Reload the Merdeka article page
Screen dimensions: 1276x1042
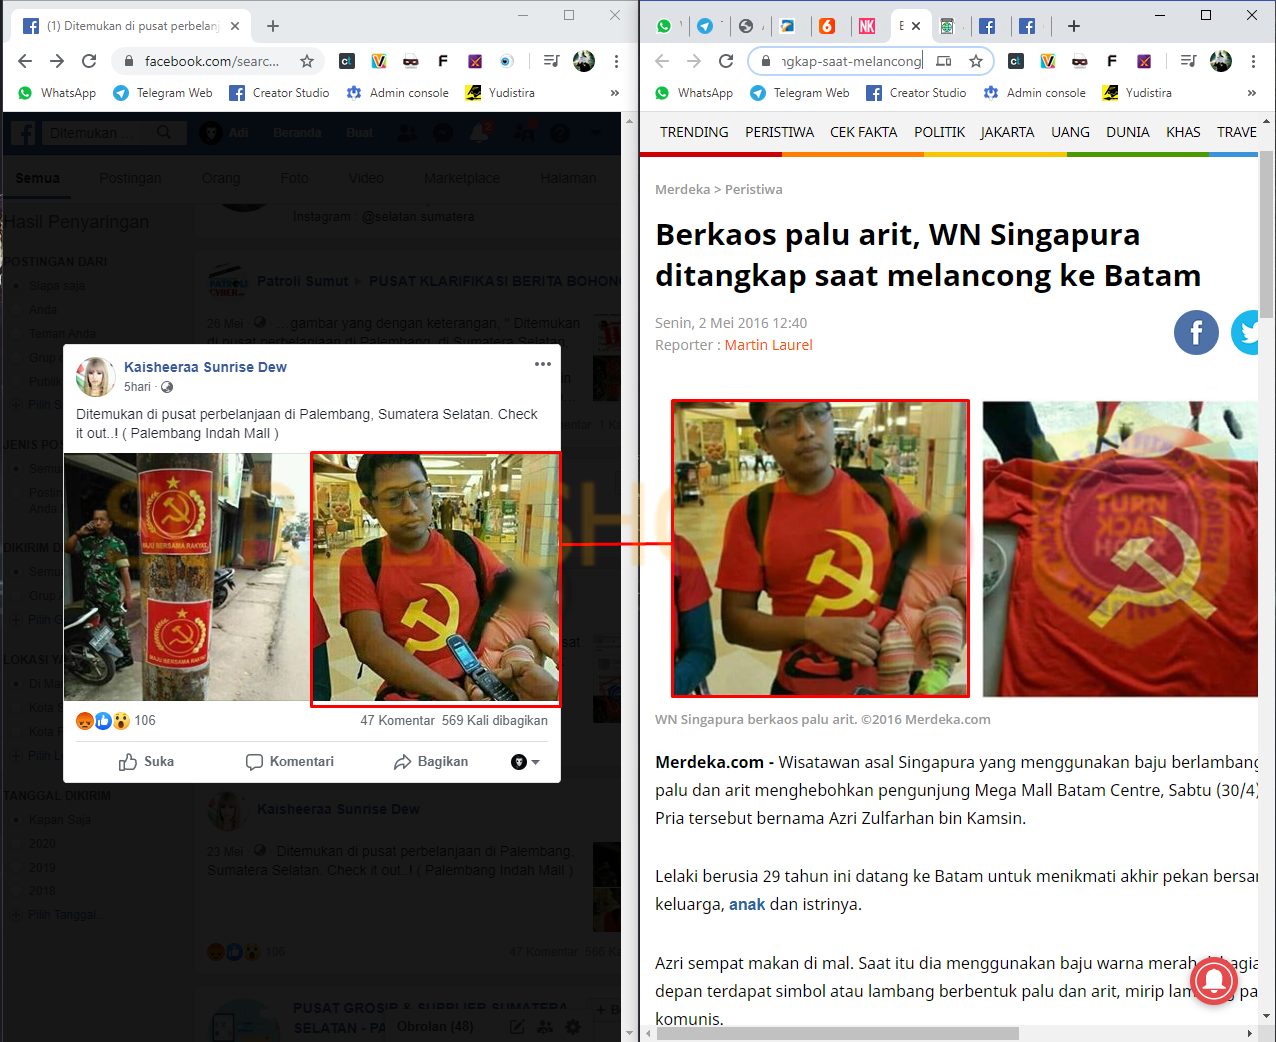coord(726,61)
